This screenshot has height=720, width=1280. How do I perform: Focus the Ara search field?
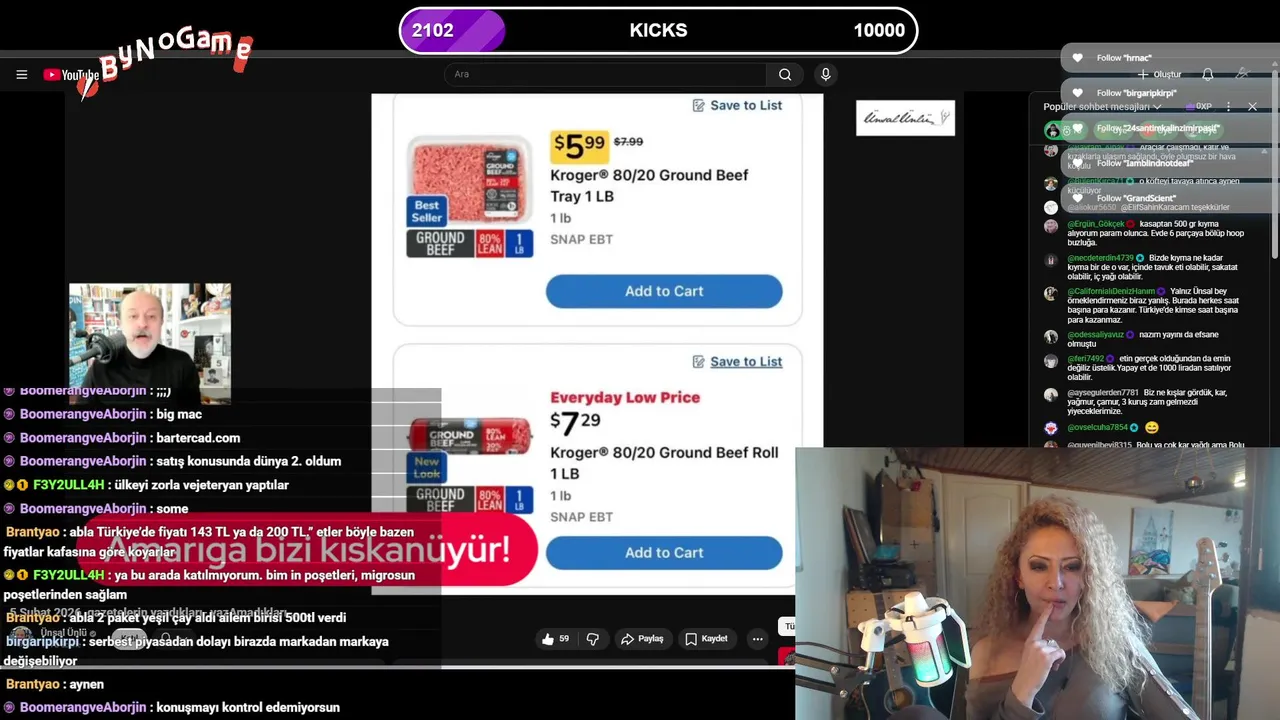607,74
